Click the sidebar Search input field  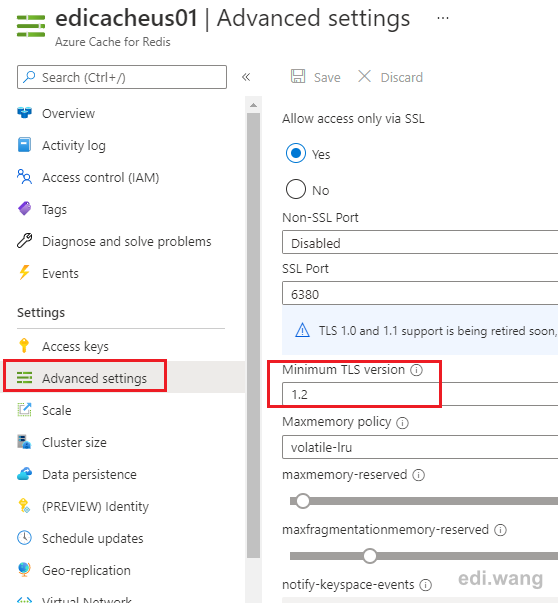[x=122, y=77]
